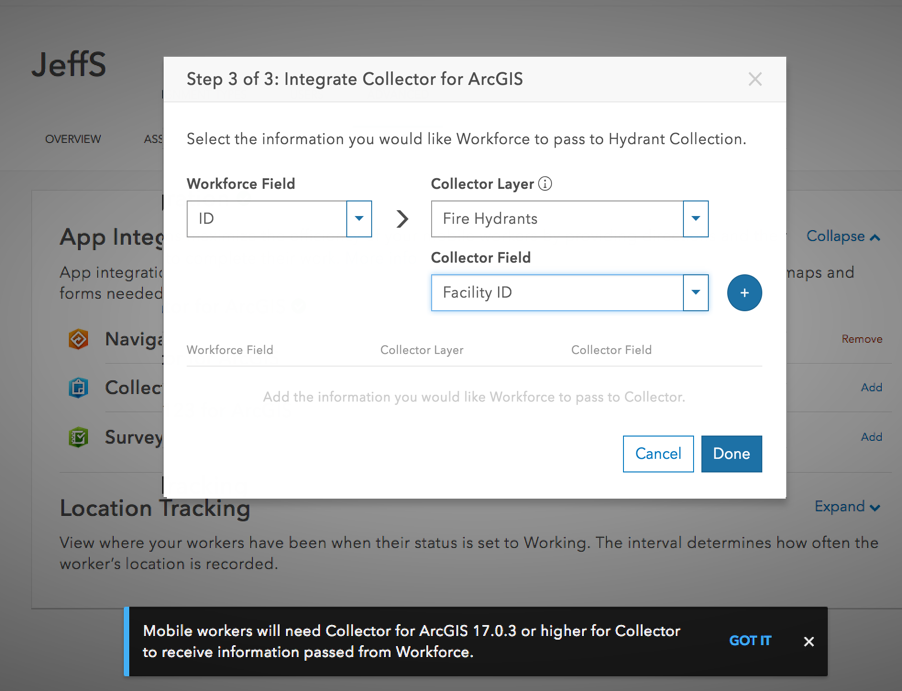Expand the Location Tracking section
This screenshot has height=691, width=902.
pos(847,507)
